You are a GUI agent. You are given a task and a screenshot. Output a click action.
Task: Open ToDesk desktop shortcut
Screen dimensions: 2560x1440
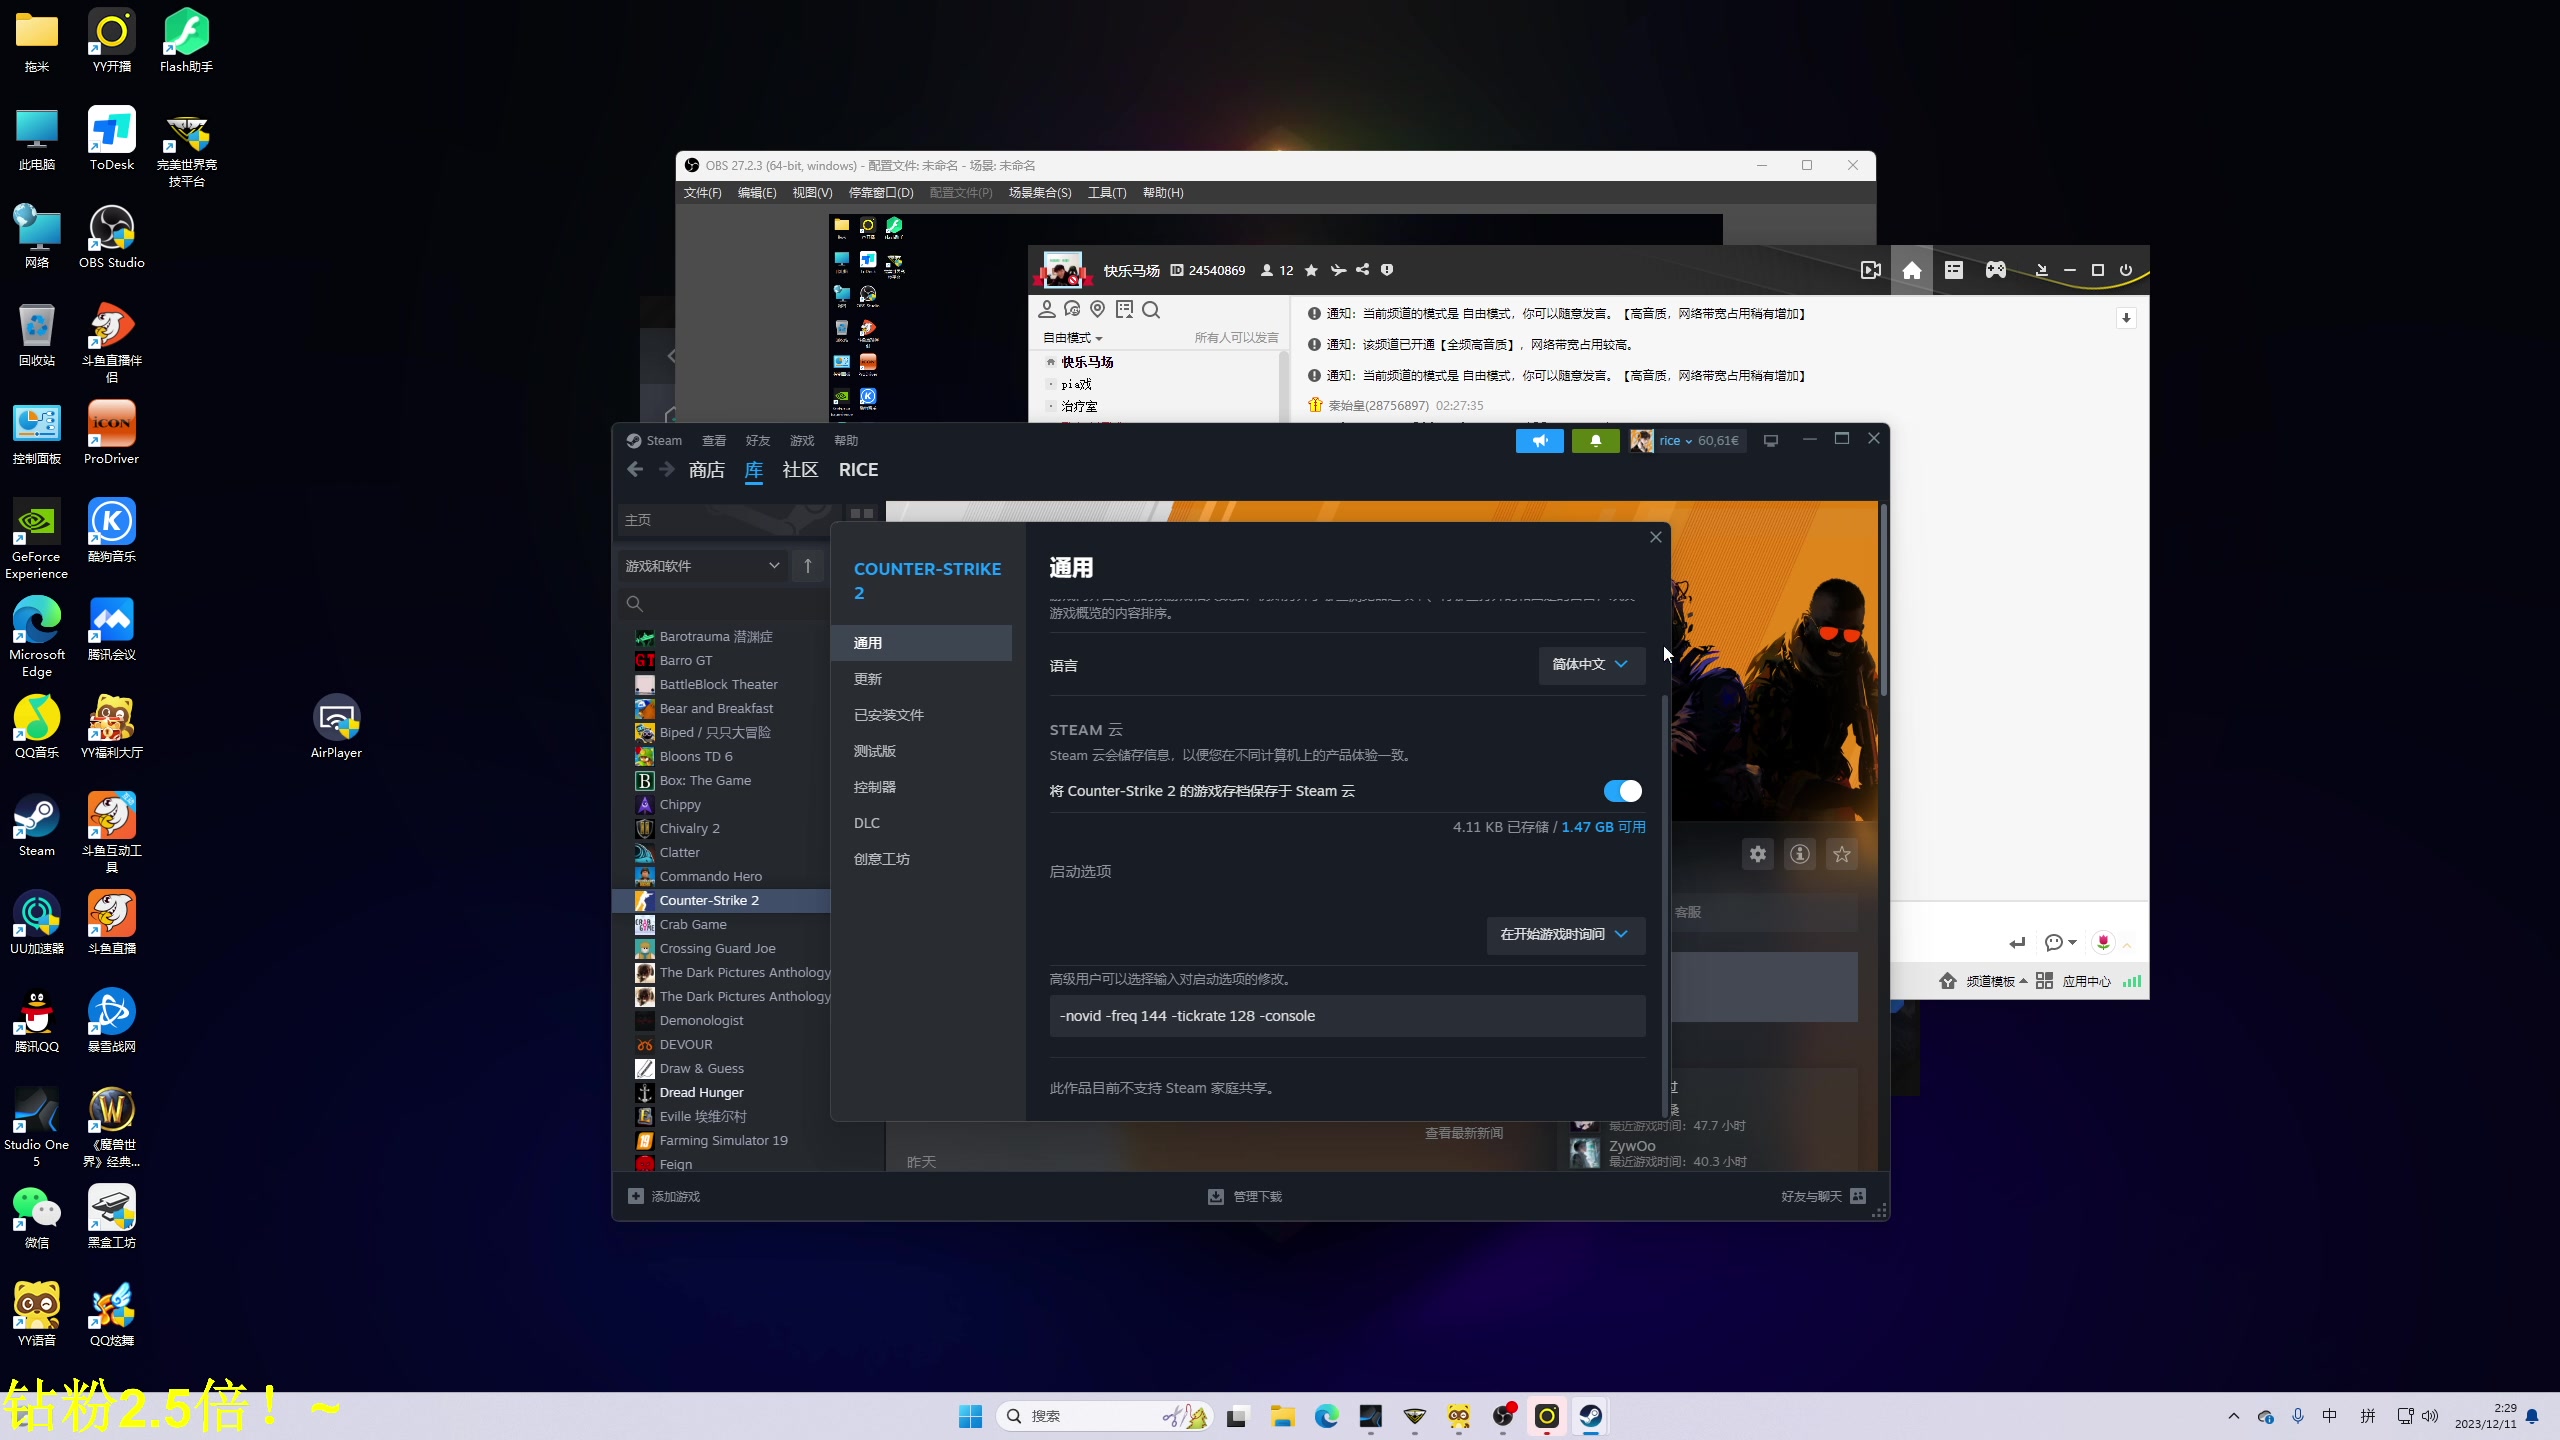pos(111,140)
